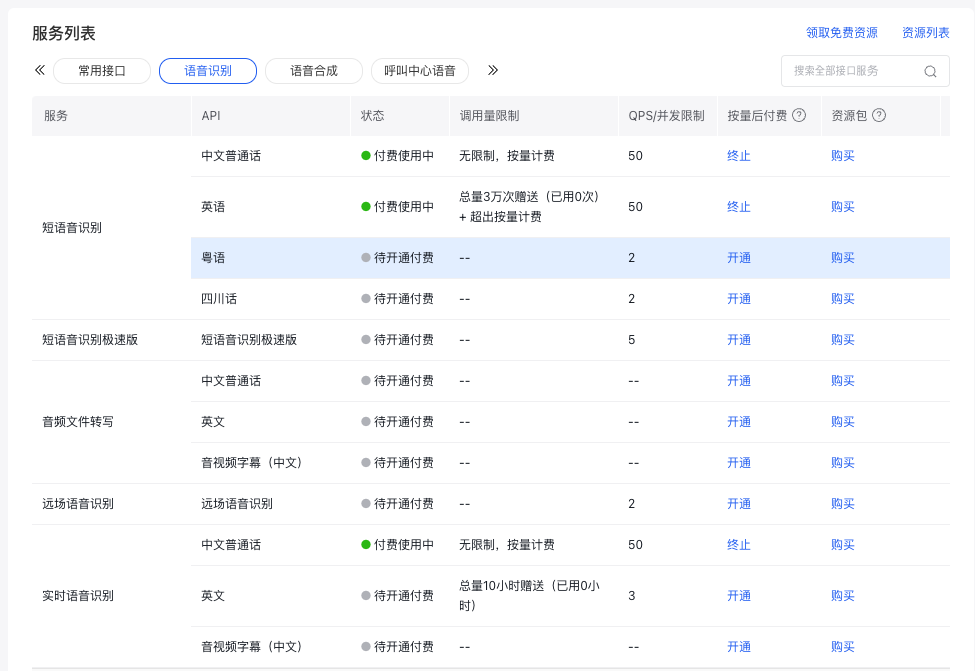This screenshot has height=671, width=975.
Task: Click 开通 for 实时语音识别 英文
Action: pos(739,596)
